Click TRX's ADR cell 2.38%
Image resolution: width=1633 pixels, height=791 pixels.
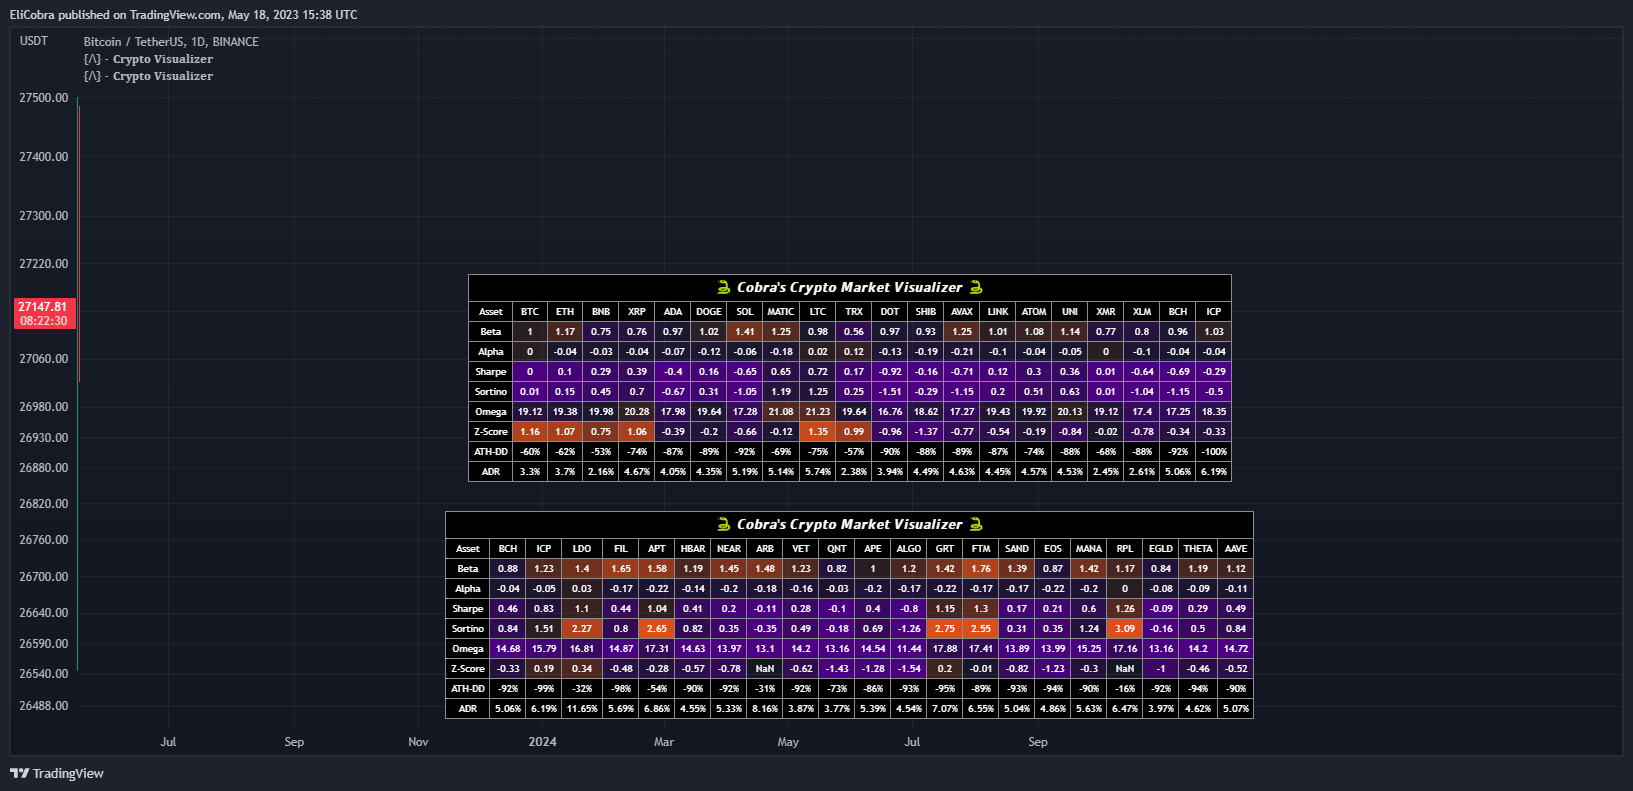coord(854,472)
